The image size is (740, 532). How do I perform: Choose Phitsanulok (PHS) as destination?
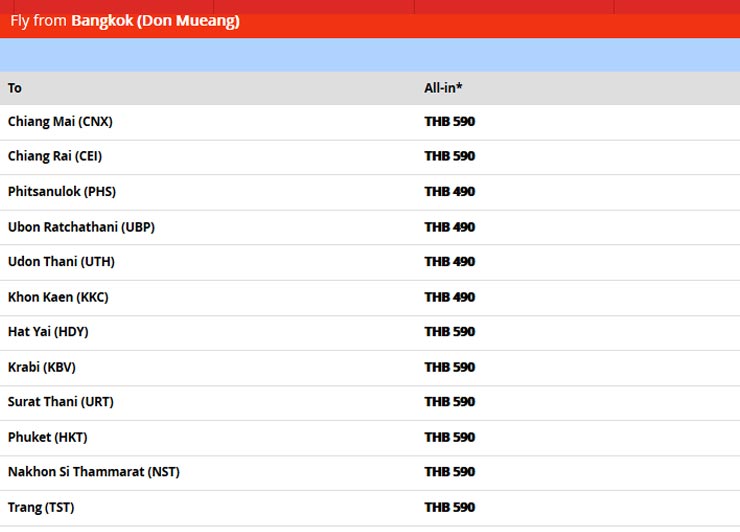click(x=62, y=192)
